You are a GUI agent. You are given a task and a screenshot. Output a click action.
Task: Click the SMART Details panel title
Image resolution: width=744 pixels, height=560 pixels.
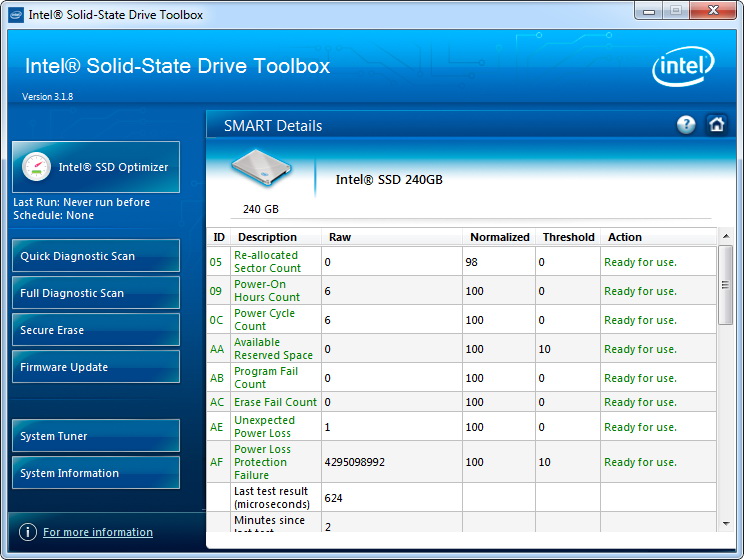[273, 126]
